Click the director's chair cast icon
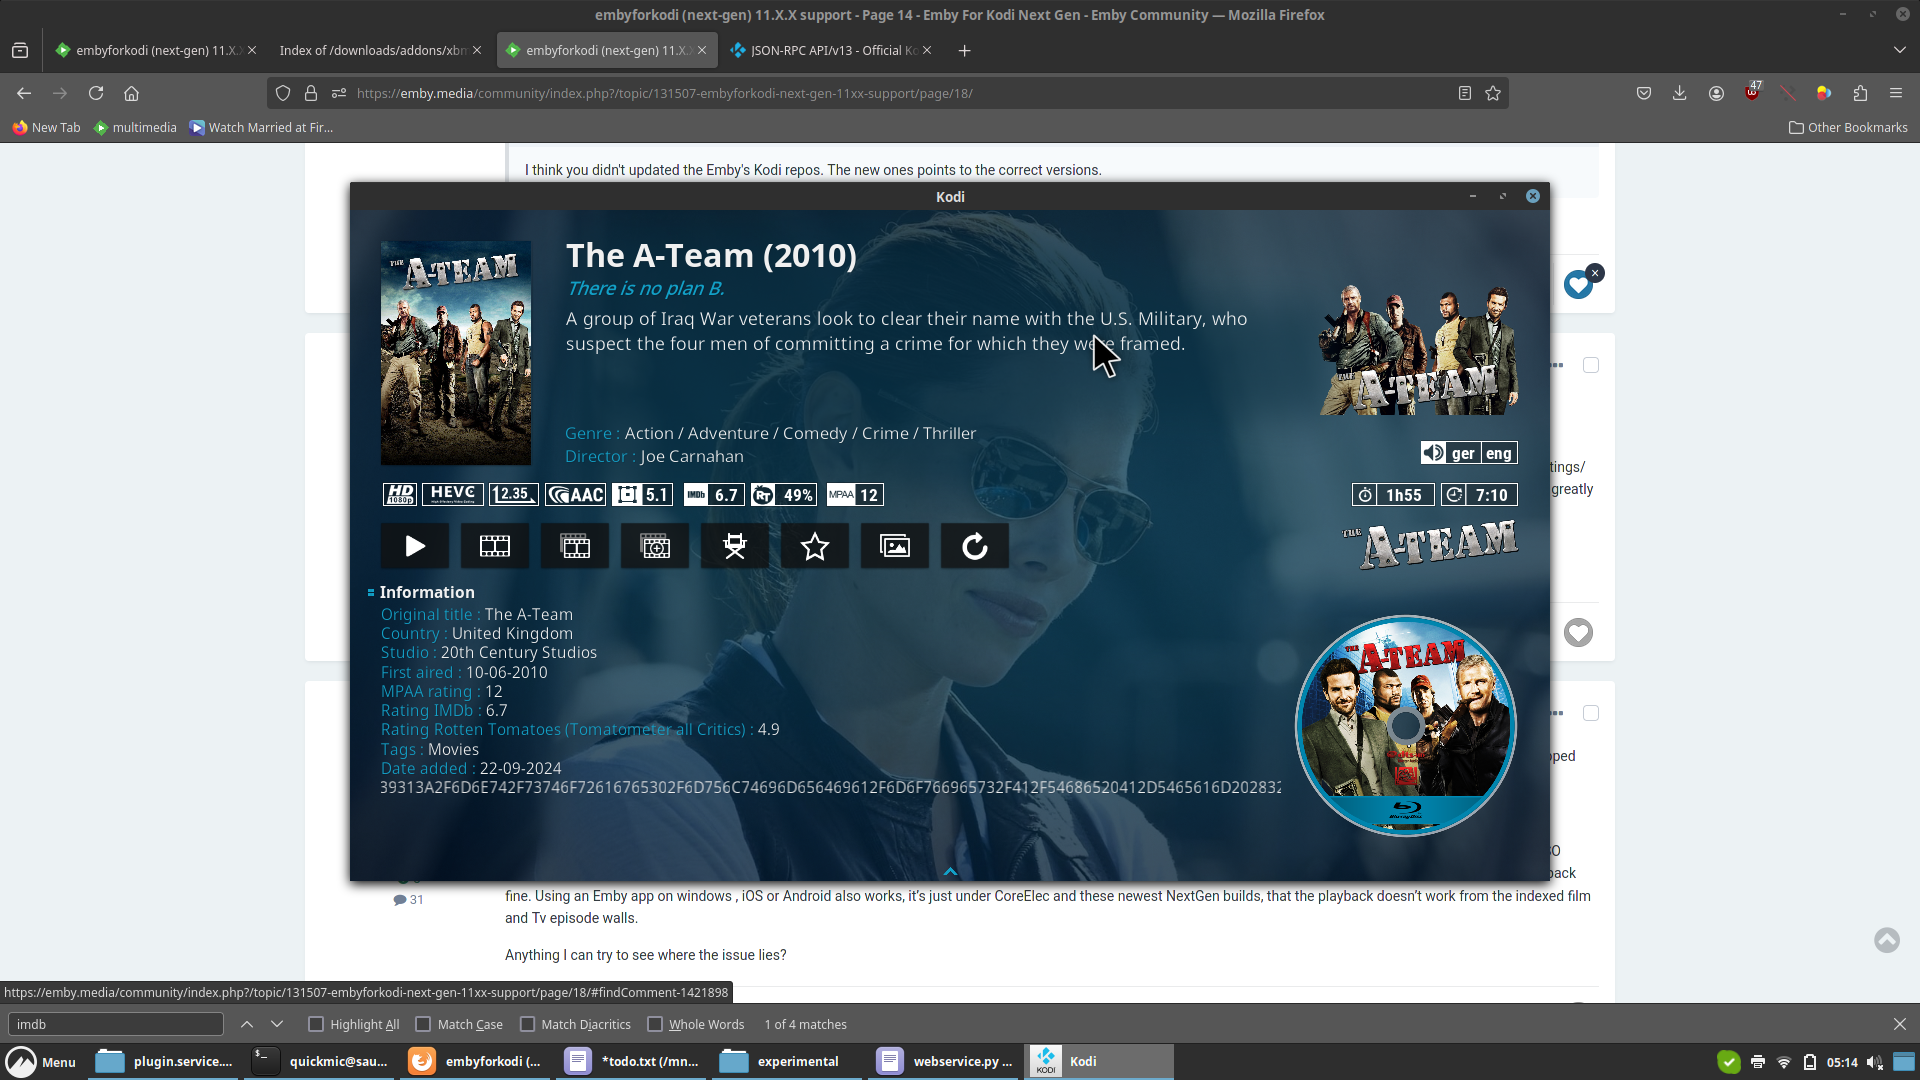Screen dimensions: 1920x1080 (735, 546)
